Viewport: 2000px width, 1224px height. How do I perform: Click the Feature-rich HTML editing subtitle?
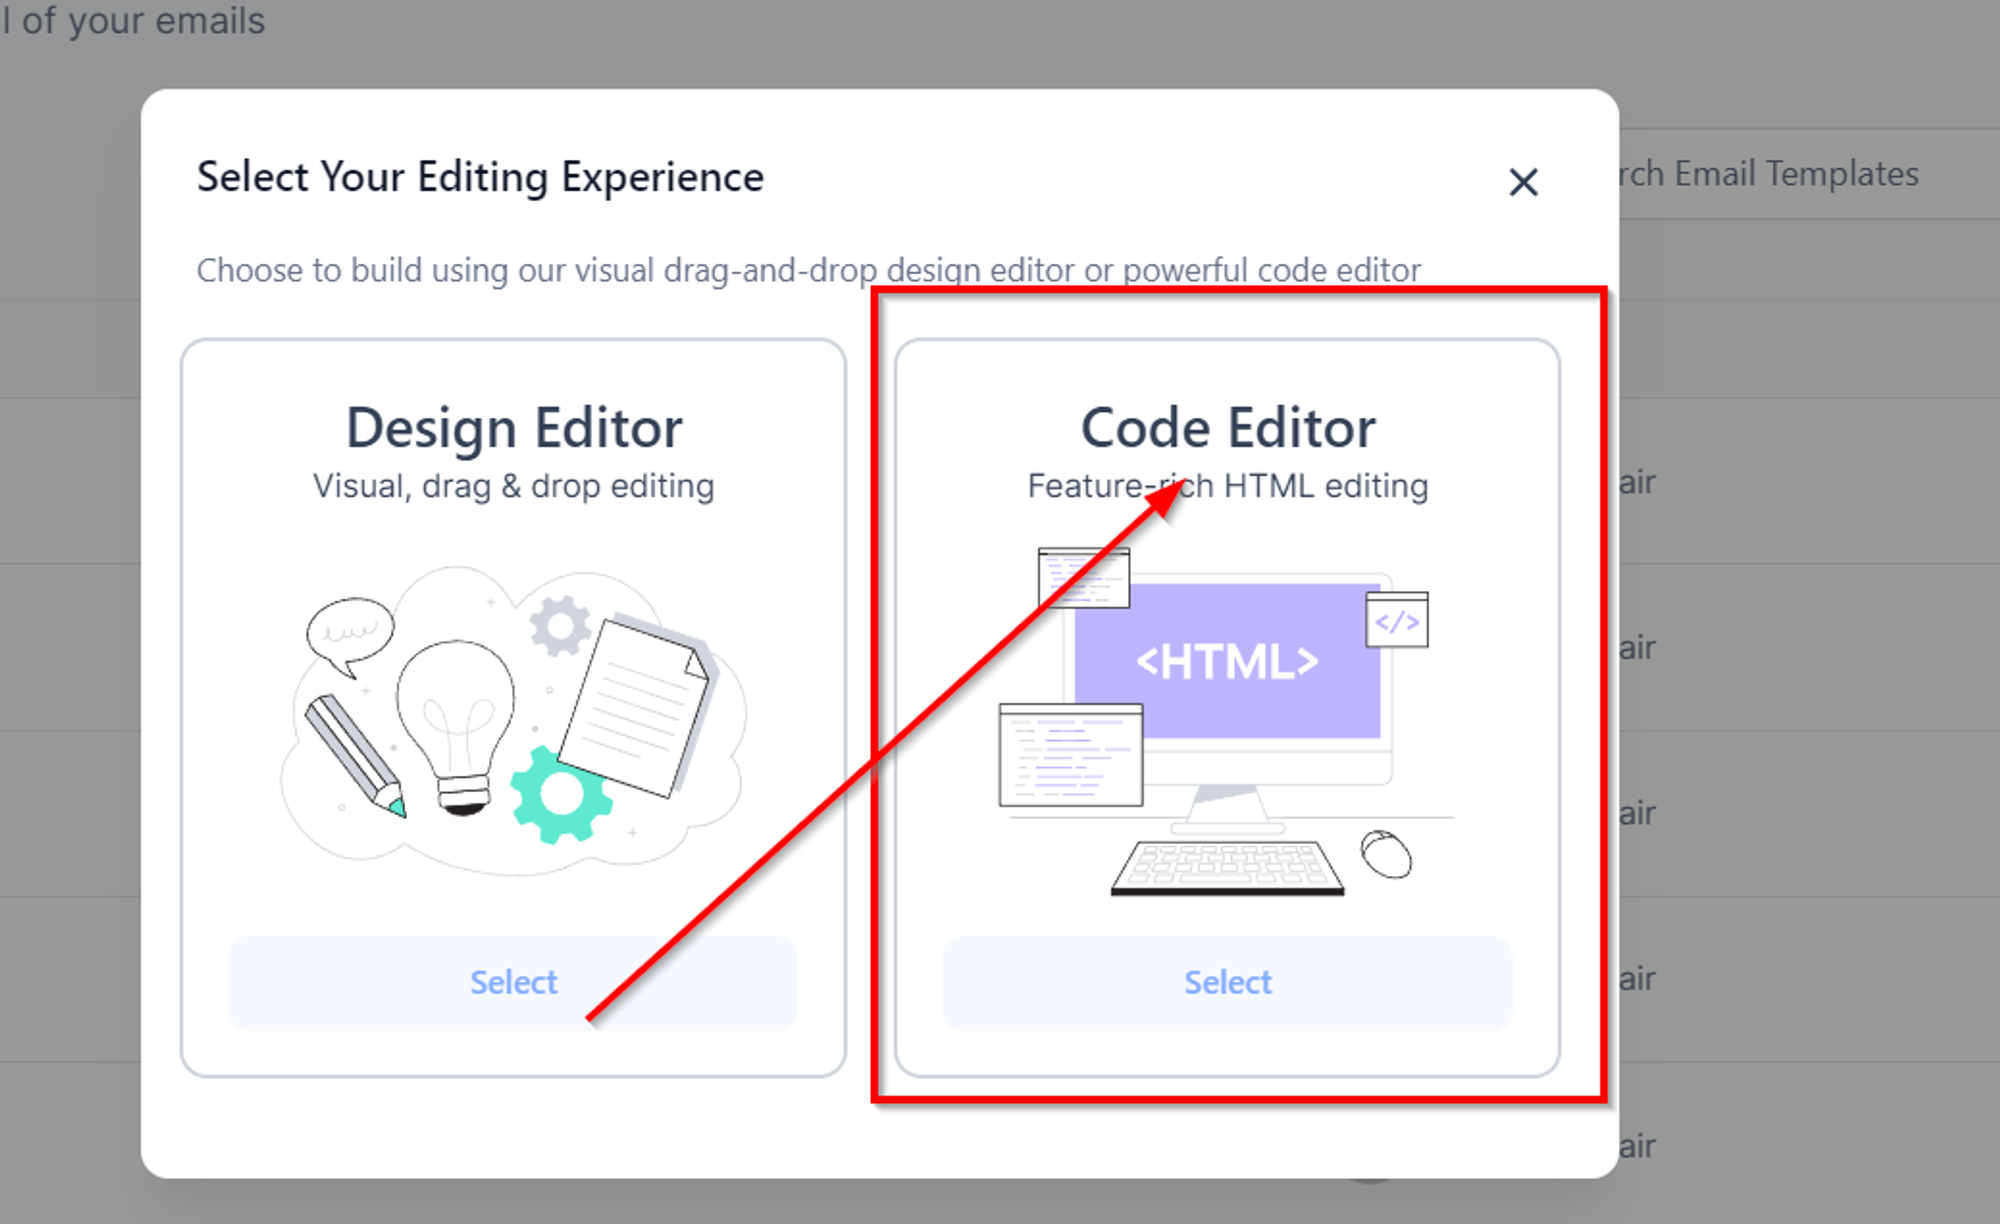(x=1228, y=486)
